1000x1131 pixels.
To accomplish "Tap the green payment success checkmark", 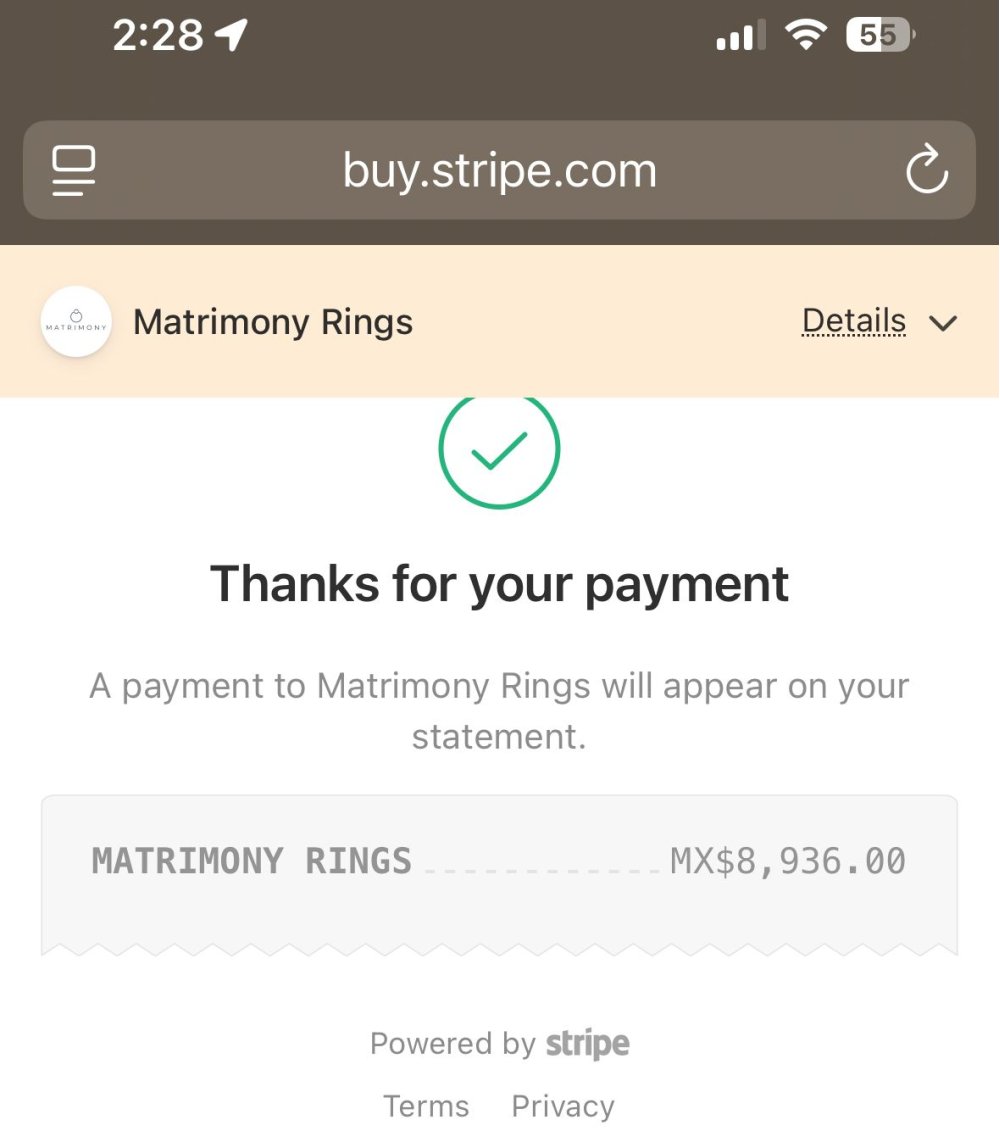I will pyautogui.click(x=499, y=449).
